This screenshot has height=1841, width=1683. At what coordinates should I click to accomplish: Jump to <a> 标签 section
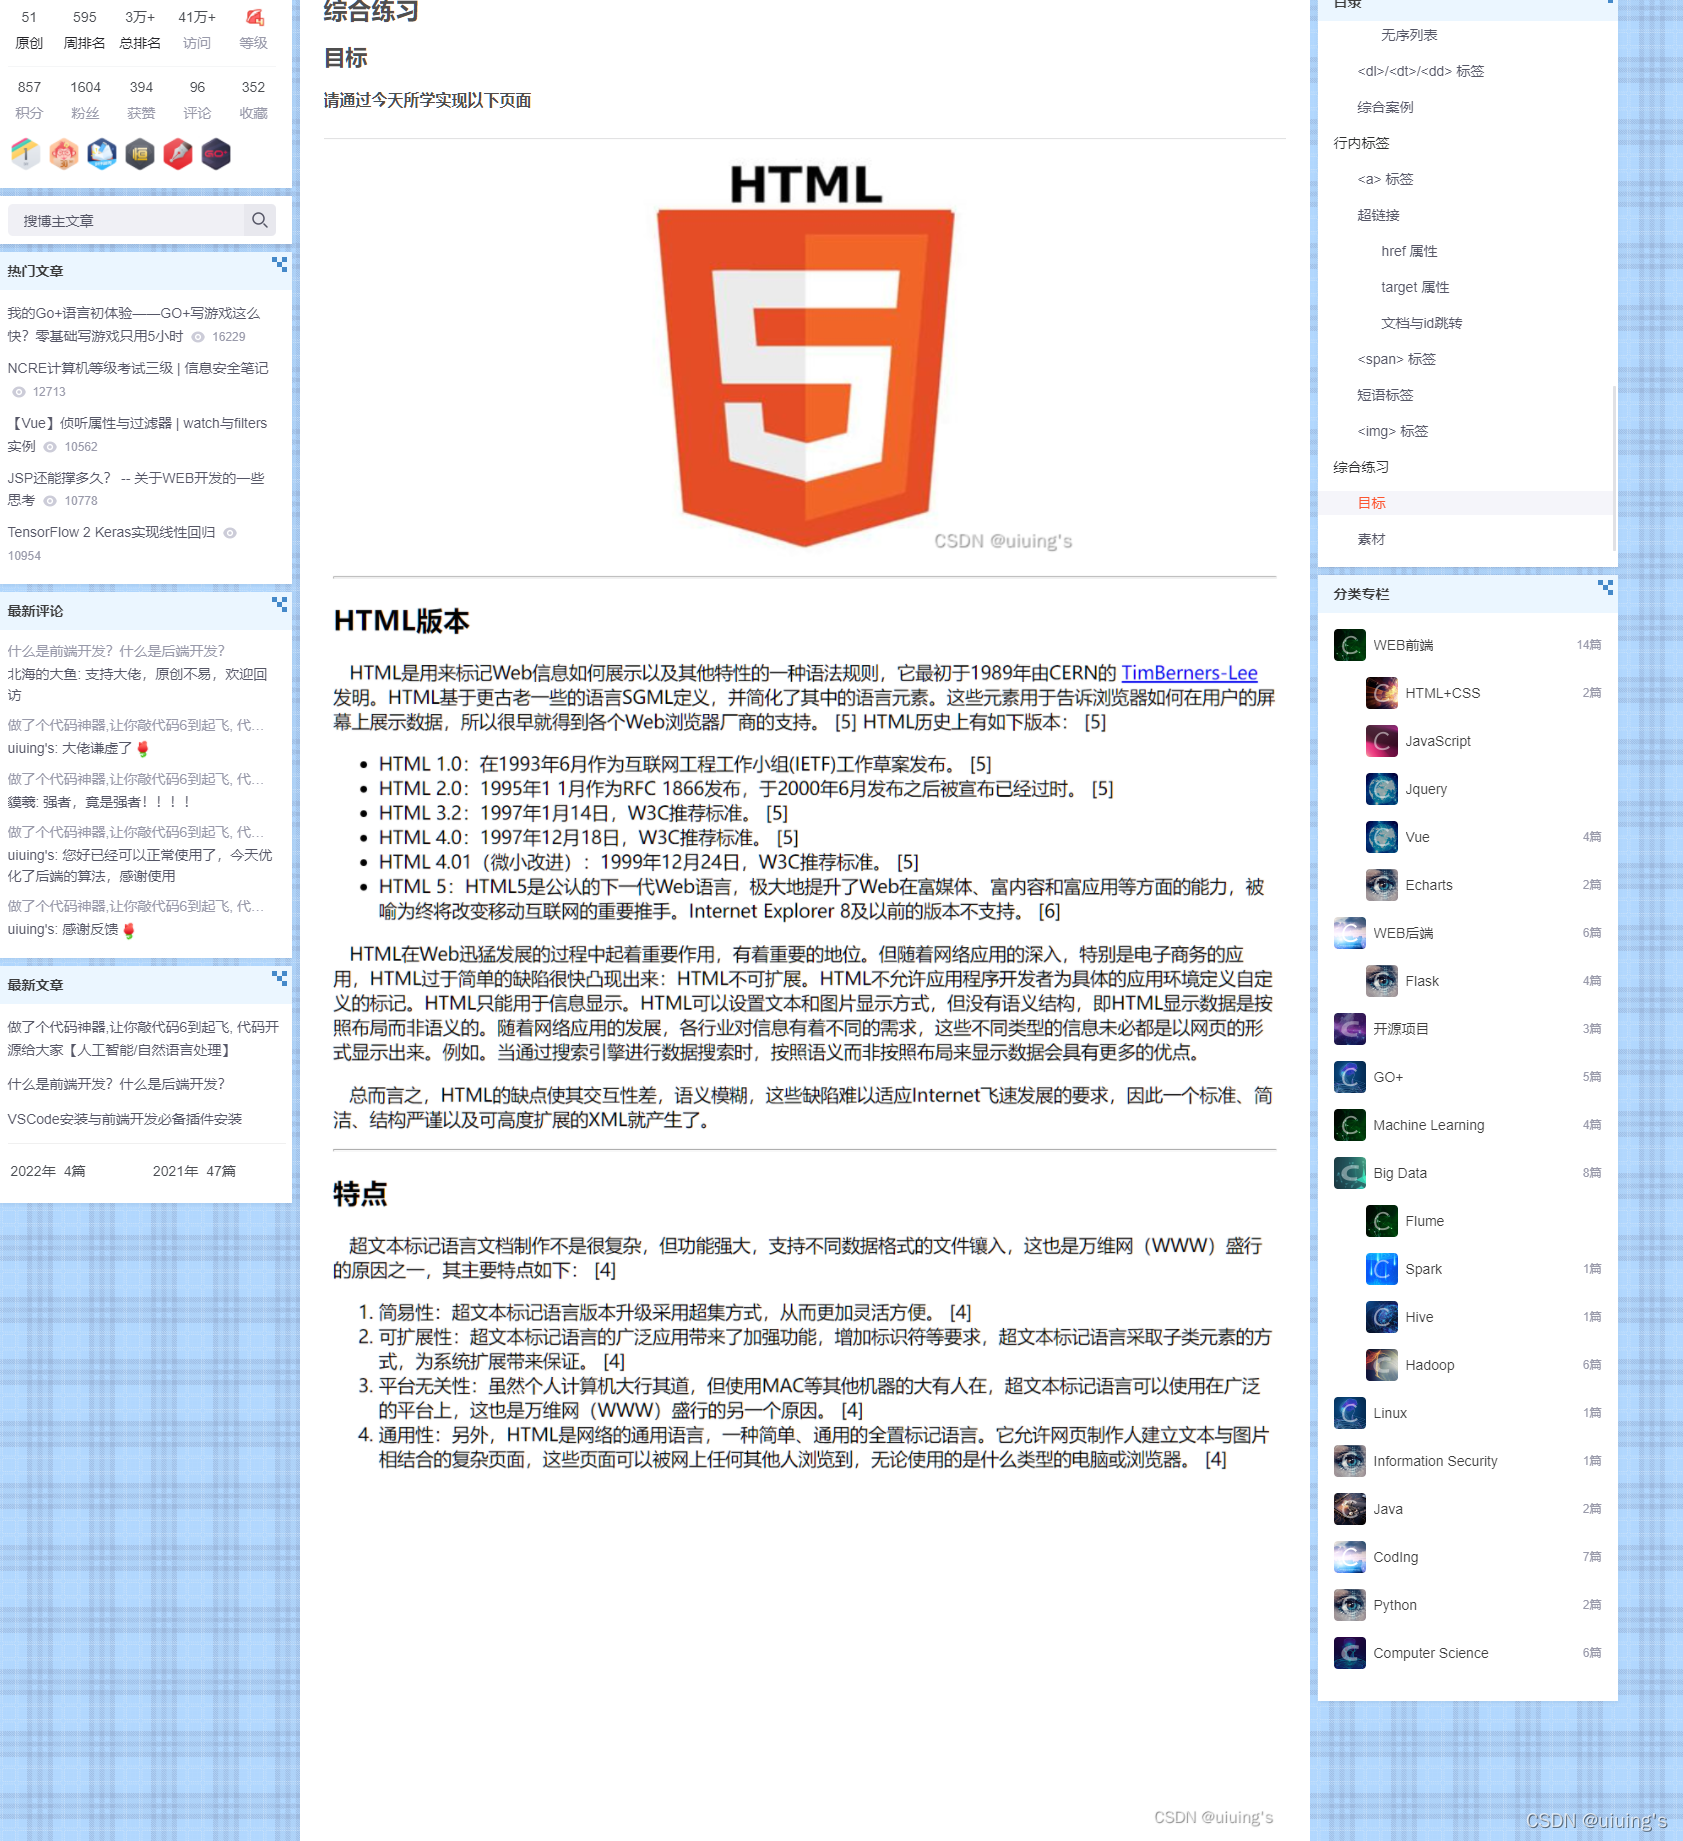tap(1385, 179)
